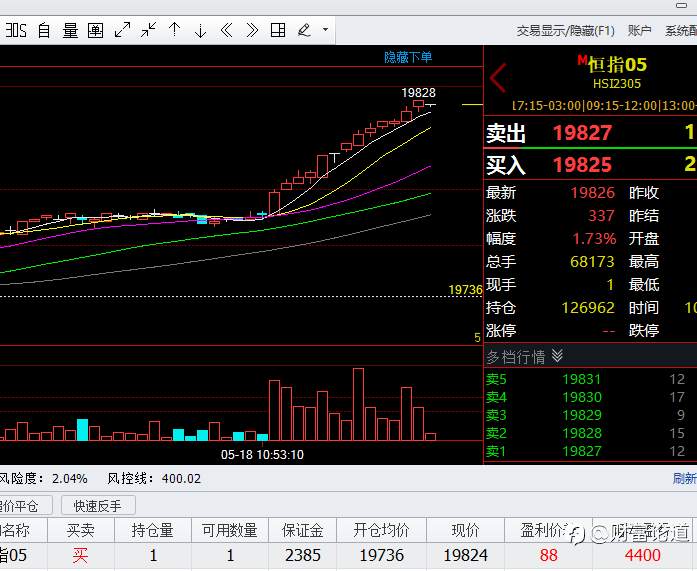Click the trading session times 09:15-12:00
This screenshot has width=697, height=571.
(621, 106)
